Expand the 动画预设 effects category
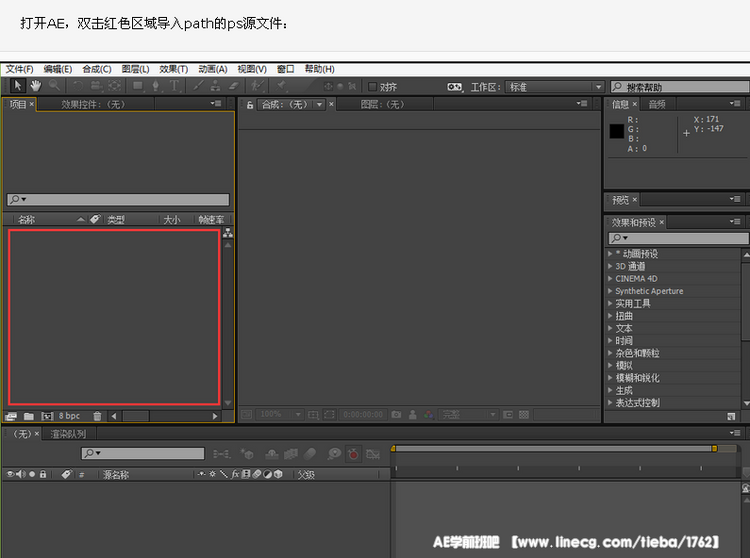750x558 pixels. (x=610, y=253)
